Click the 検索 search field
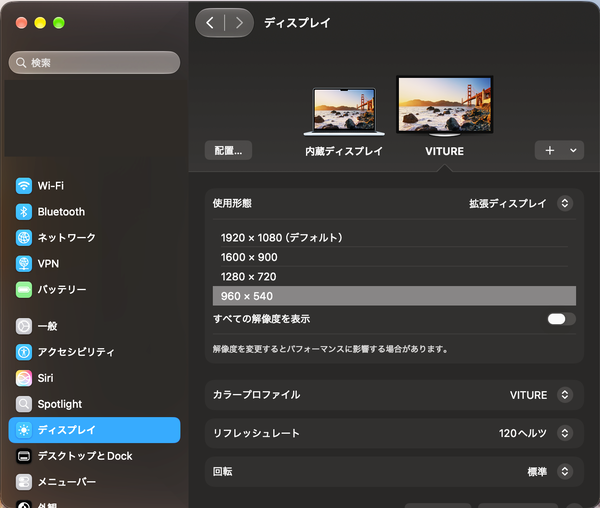Viewport: 600px width, 508px height. click(x=94, y=63)
